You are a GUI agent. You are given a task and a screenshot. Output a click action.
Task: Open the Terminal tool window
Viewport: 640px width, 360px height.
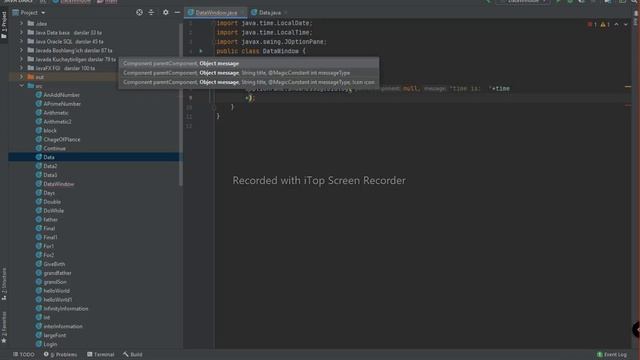[100, 354]
